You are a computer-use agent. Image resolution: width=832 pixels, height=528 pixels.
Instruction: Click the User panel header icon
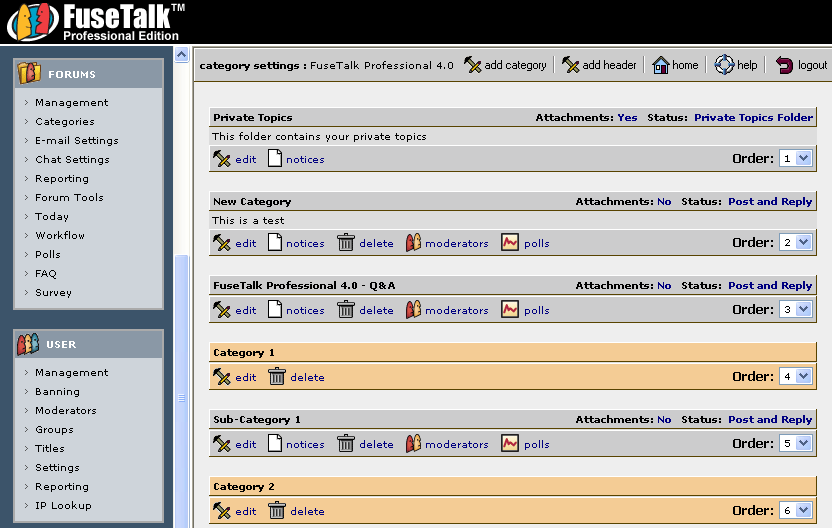pyautogui.click(x=28, y=344)
